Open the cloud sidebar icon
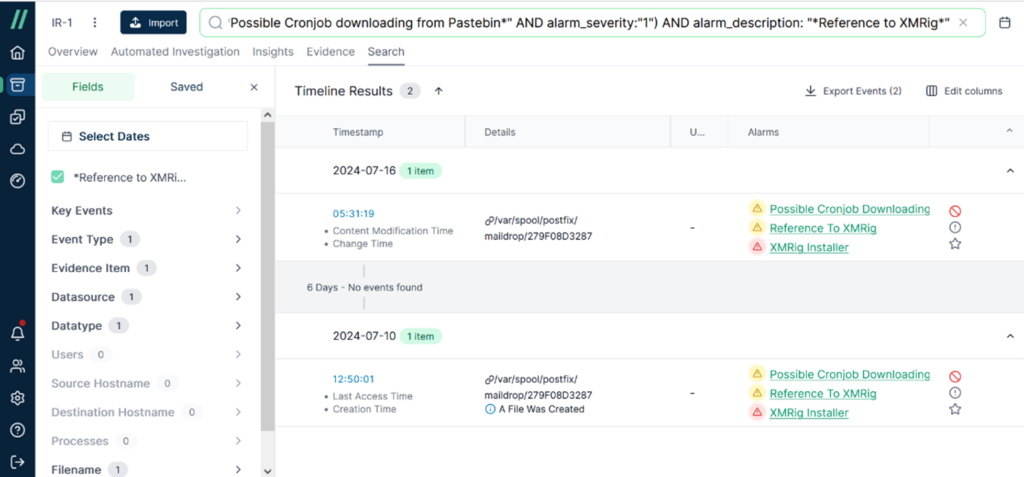1024x477 pixels. point(18,149)
